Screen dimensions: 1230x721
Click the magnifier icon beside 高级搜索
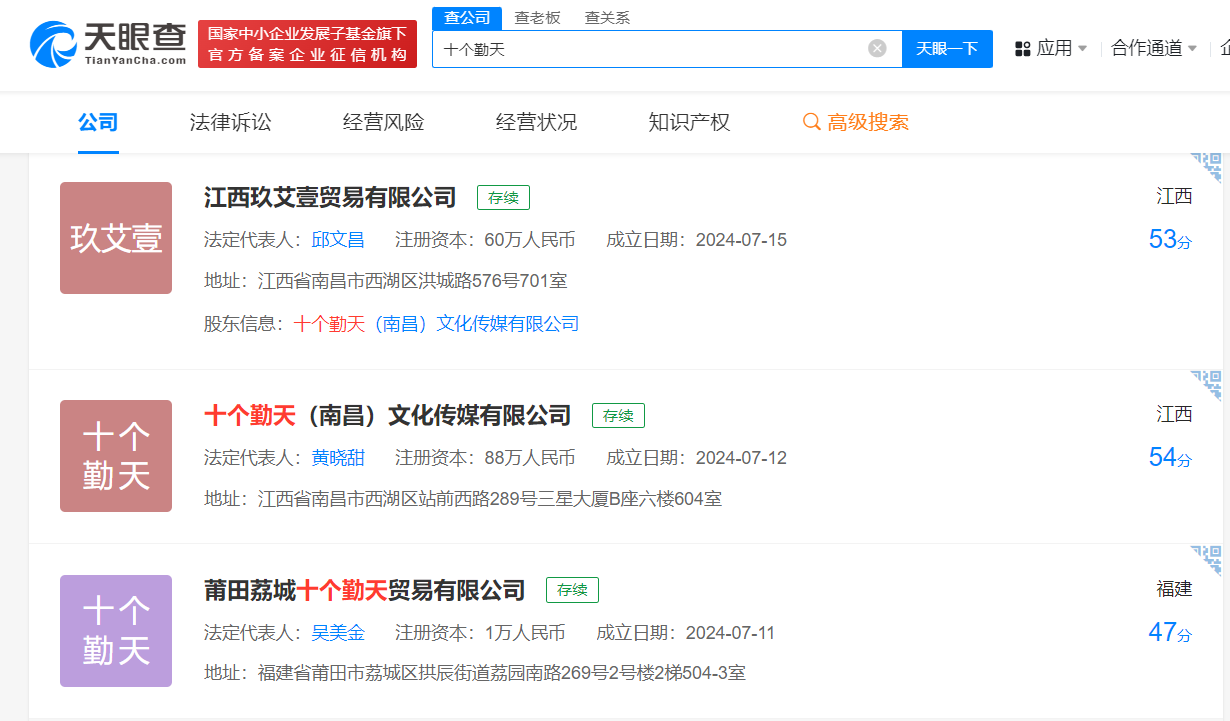(809, 121)
